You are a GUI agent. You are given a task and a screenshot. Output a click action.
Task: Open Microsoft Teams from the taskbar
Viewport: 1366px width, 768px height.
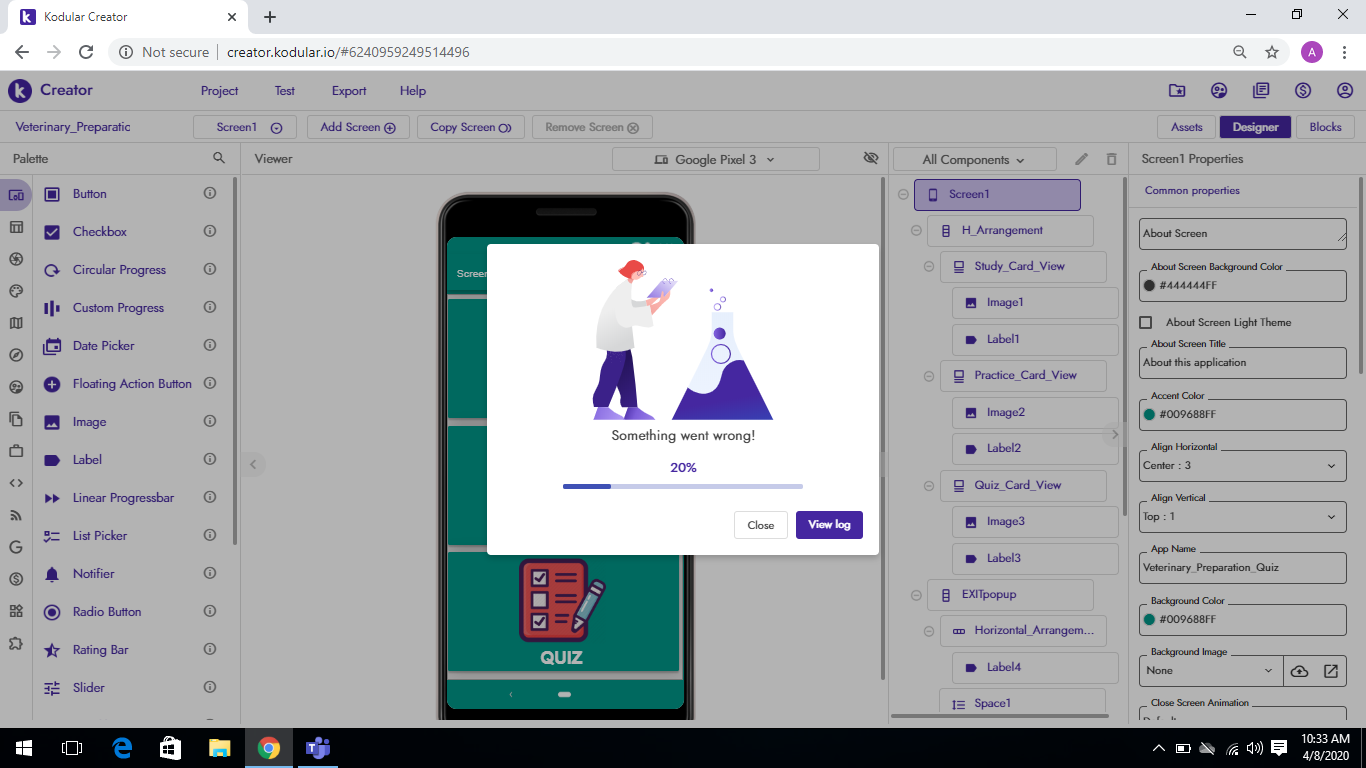[318, 748]
